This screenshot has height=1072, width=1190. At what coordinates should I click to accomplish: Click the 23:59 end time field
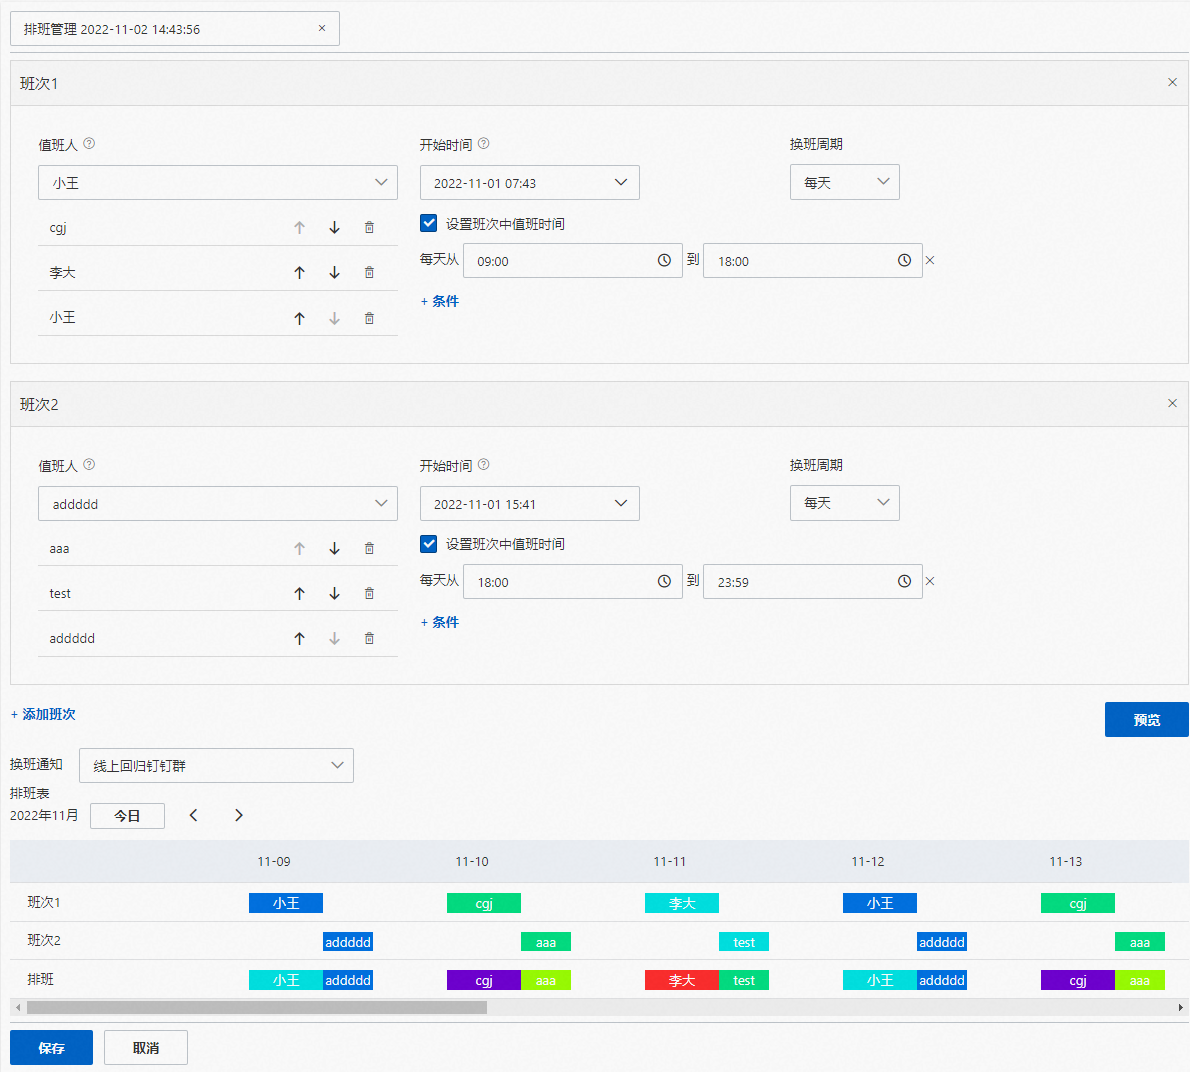point(813,581)
